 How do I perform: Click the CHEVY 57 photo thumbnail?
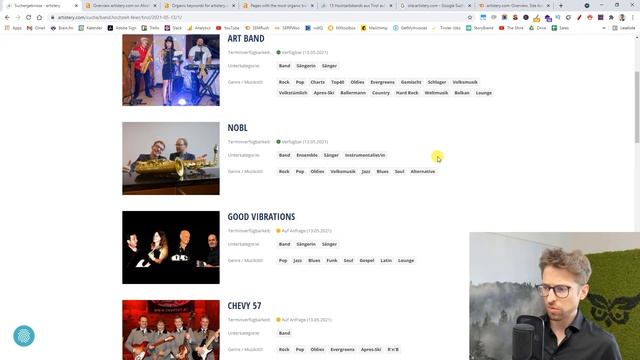pos(171,330)
